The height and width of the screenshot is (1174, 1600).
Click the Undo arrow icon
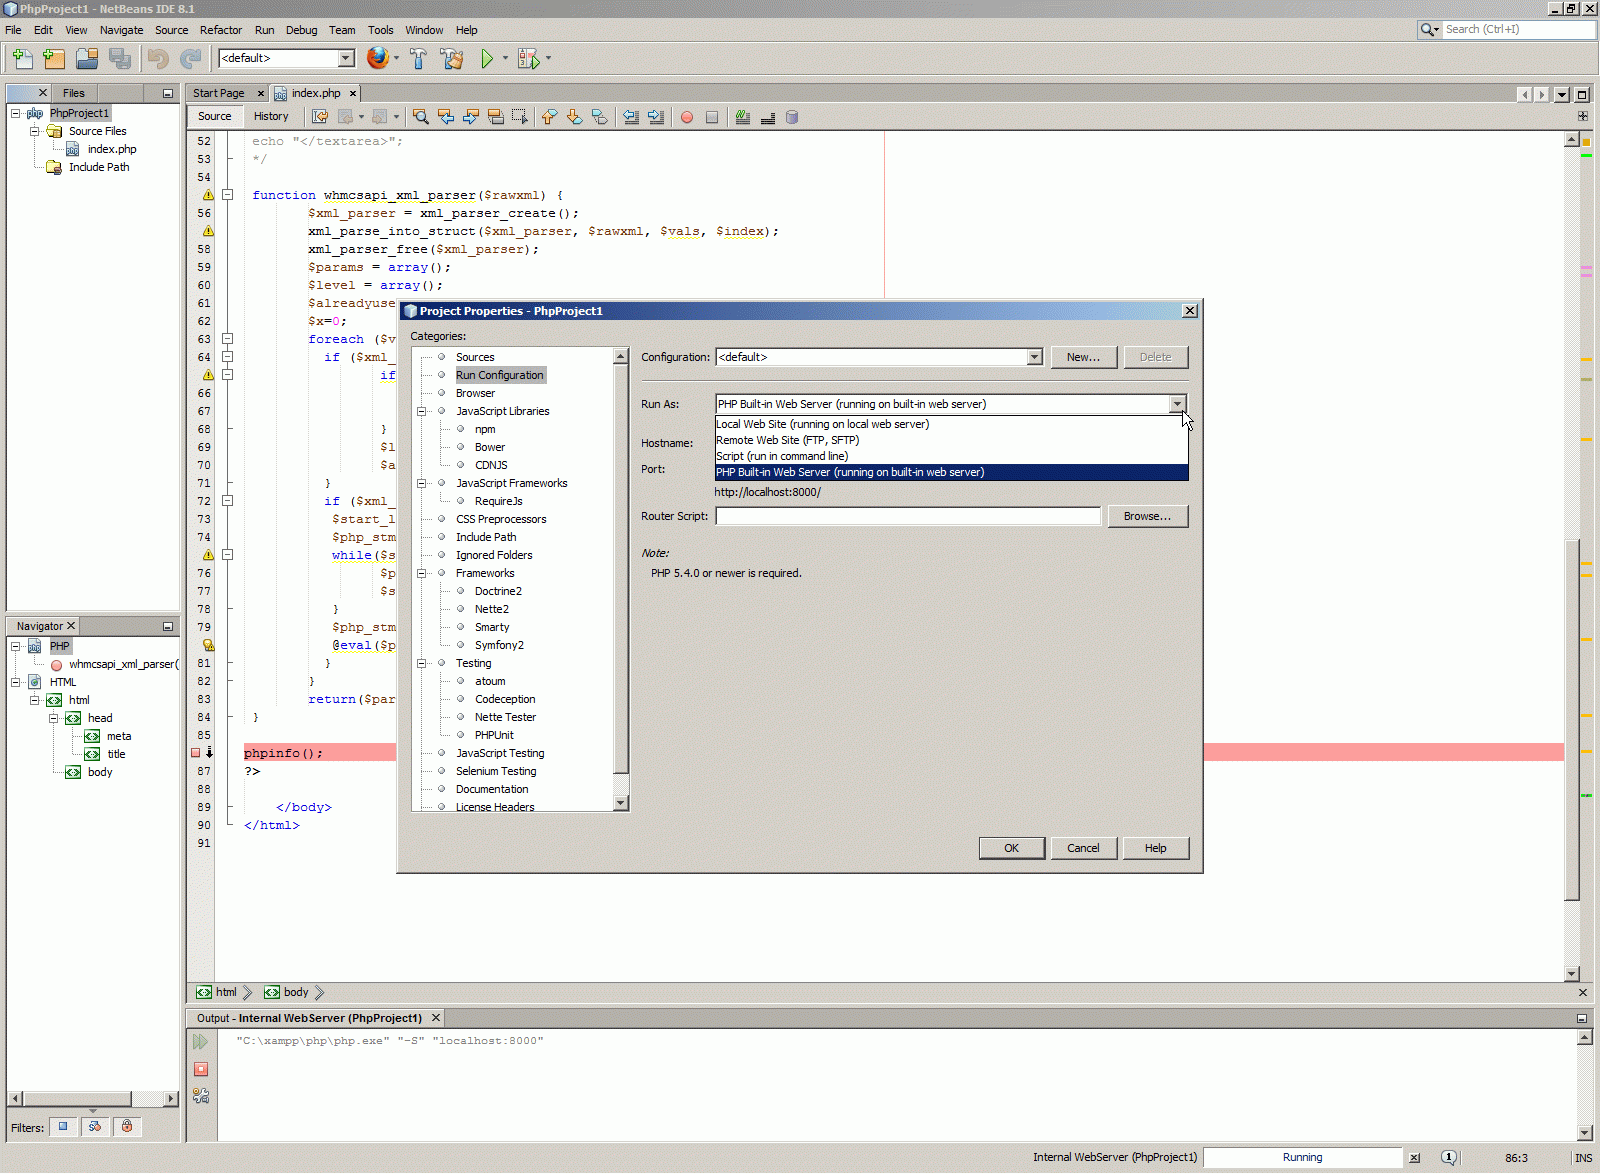click(x=158, y=59)
